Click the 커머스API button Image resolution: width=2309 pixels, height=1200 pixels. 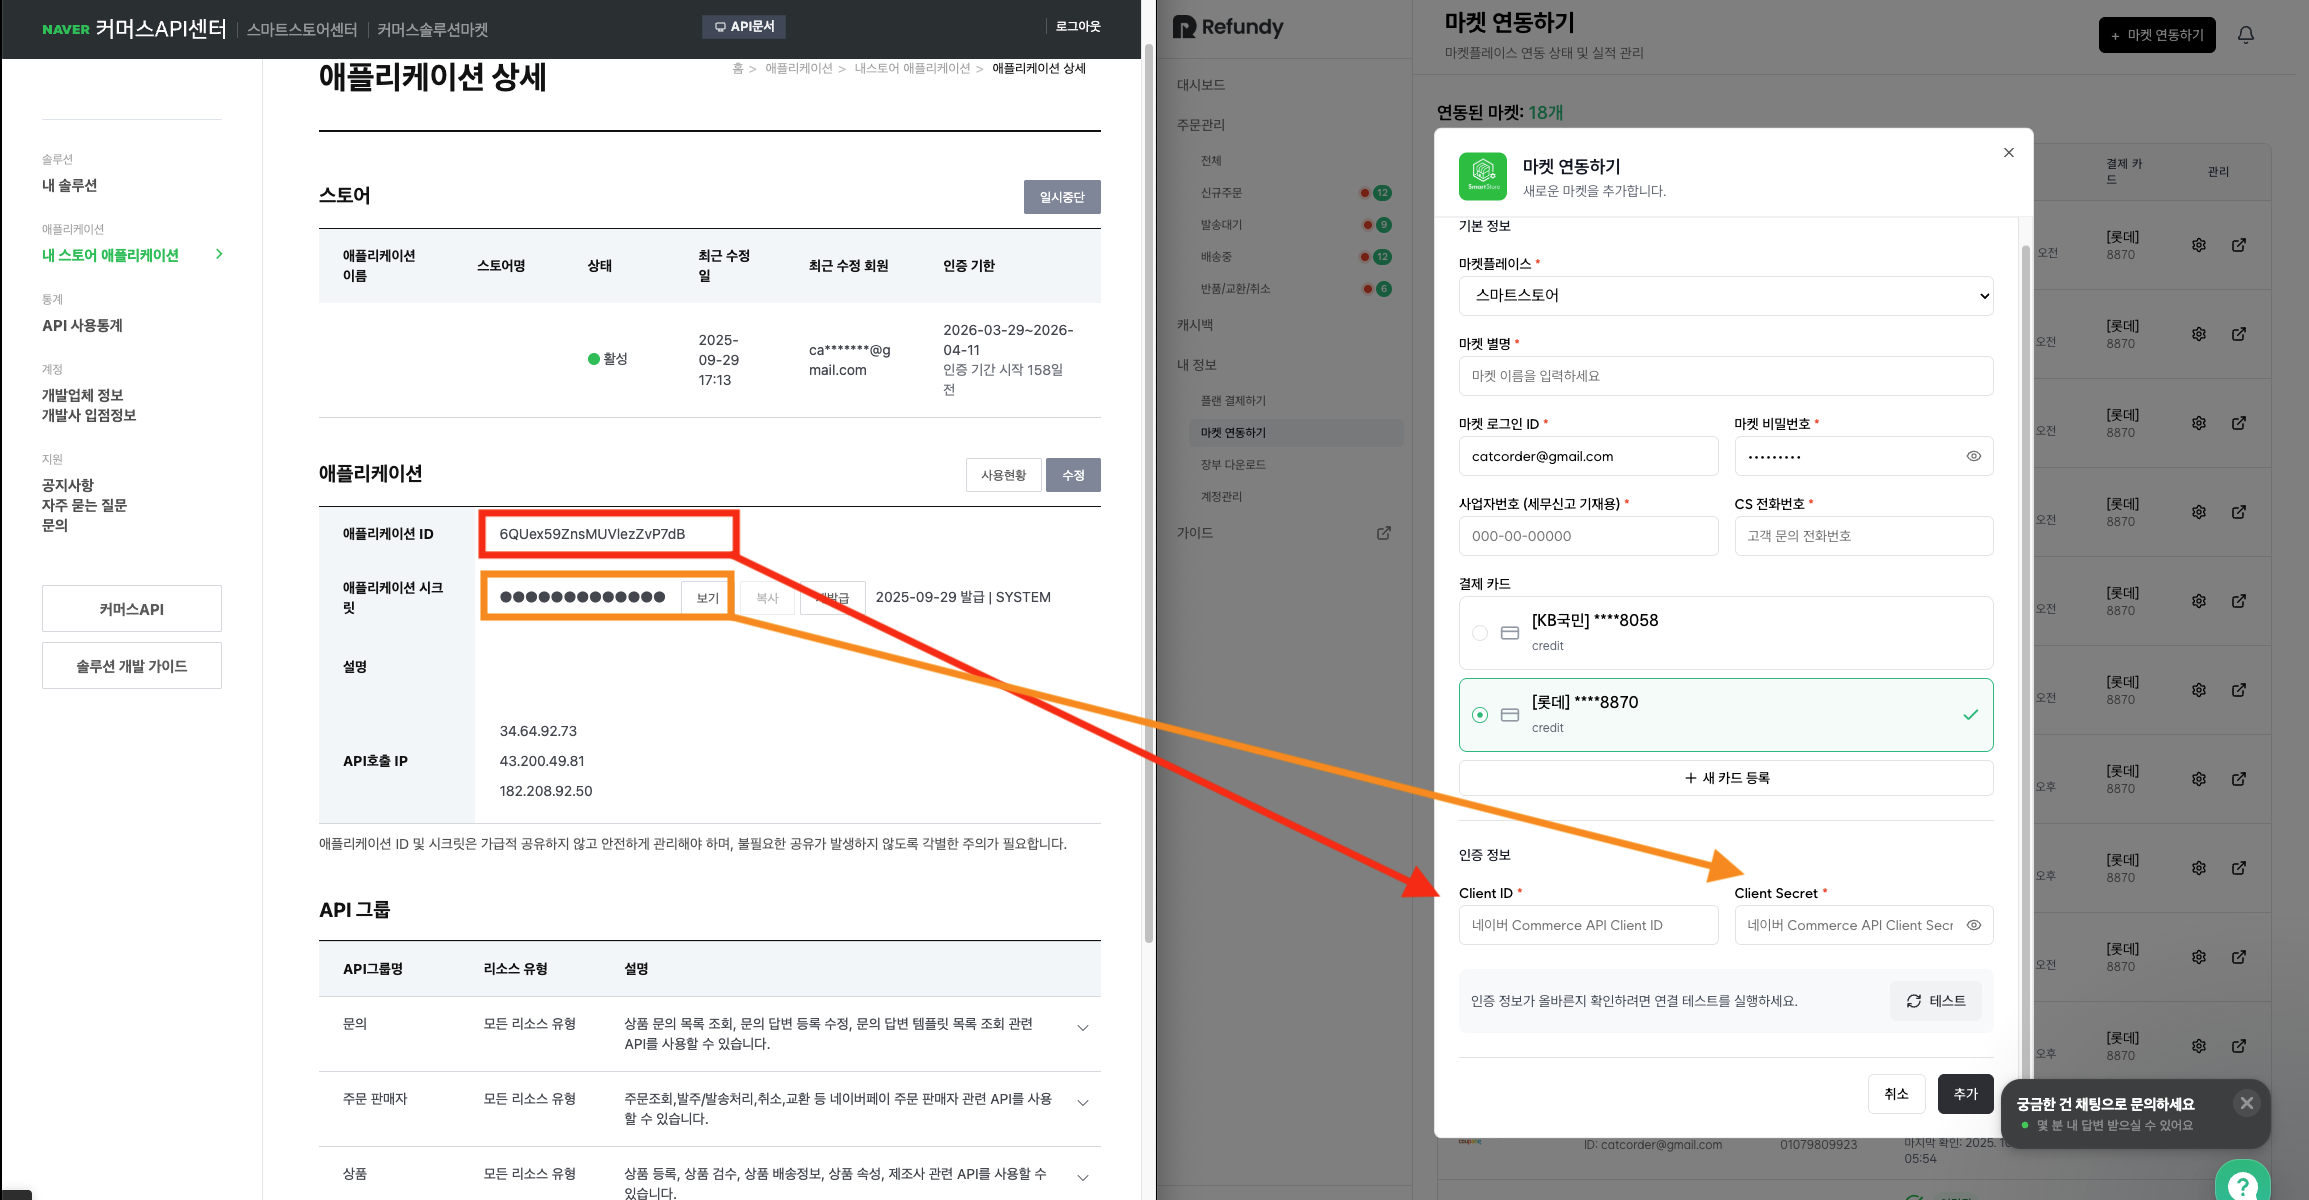coord(132,609)
